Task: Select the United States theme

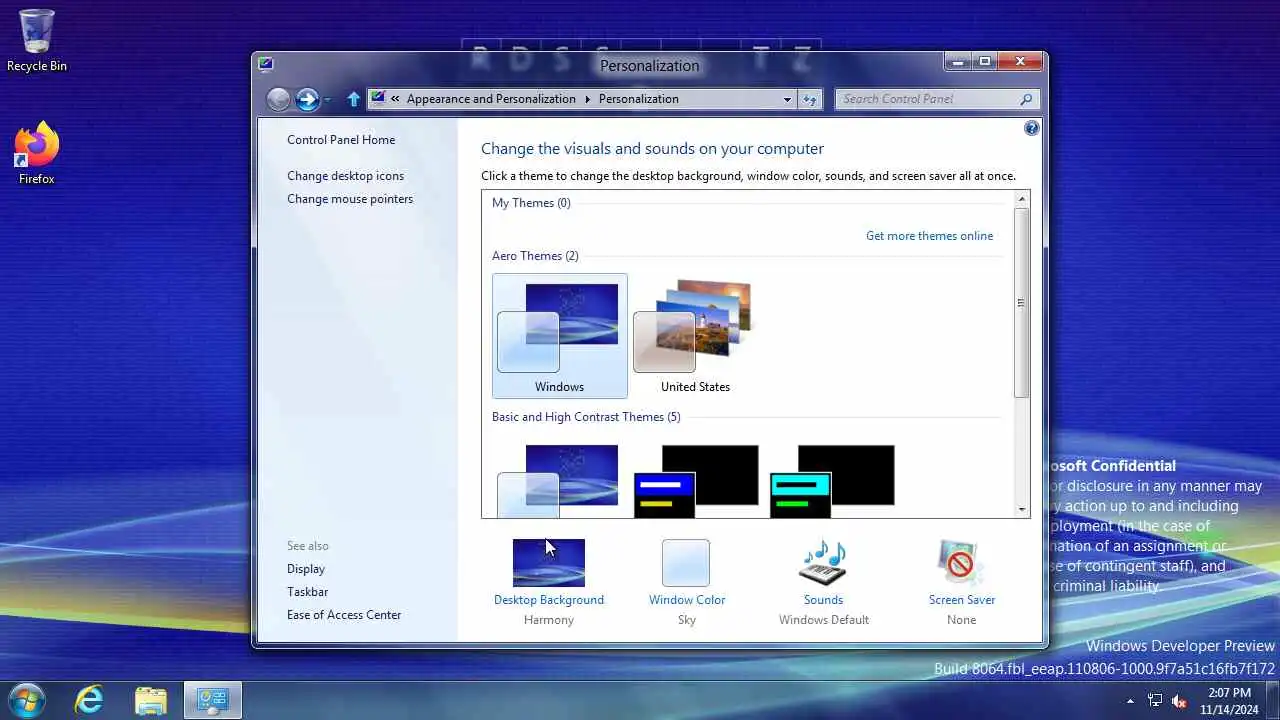Action: click(x=695, y=336)
